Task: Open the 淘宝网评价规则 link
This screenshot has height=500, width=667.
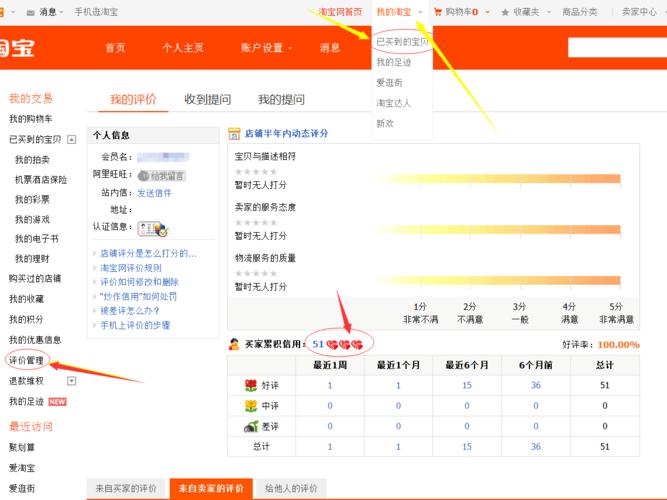Action: coord(131,268)
